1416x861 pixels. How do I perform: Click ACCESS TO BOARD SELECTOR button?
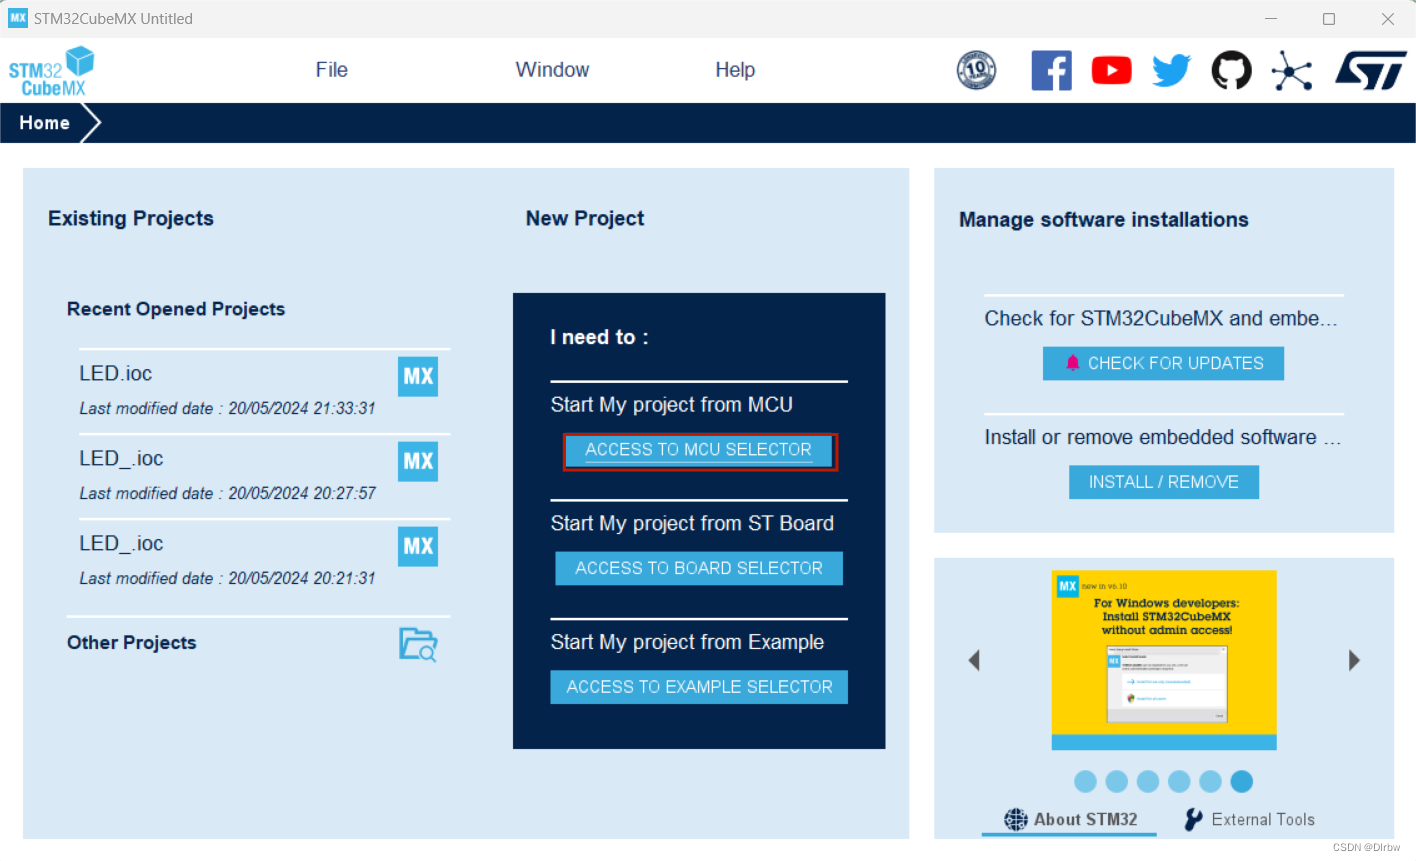[x=699, y=568]
